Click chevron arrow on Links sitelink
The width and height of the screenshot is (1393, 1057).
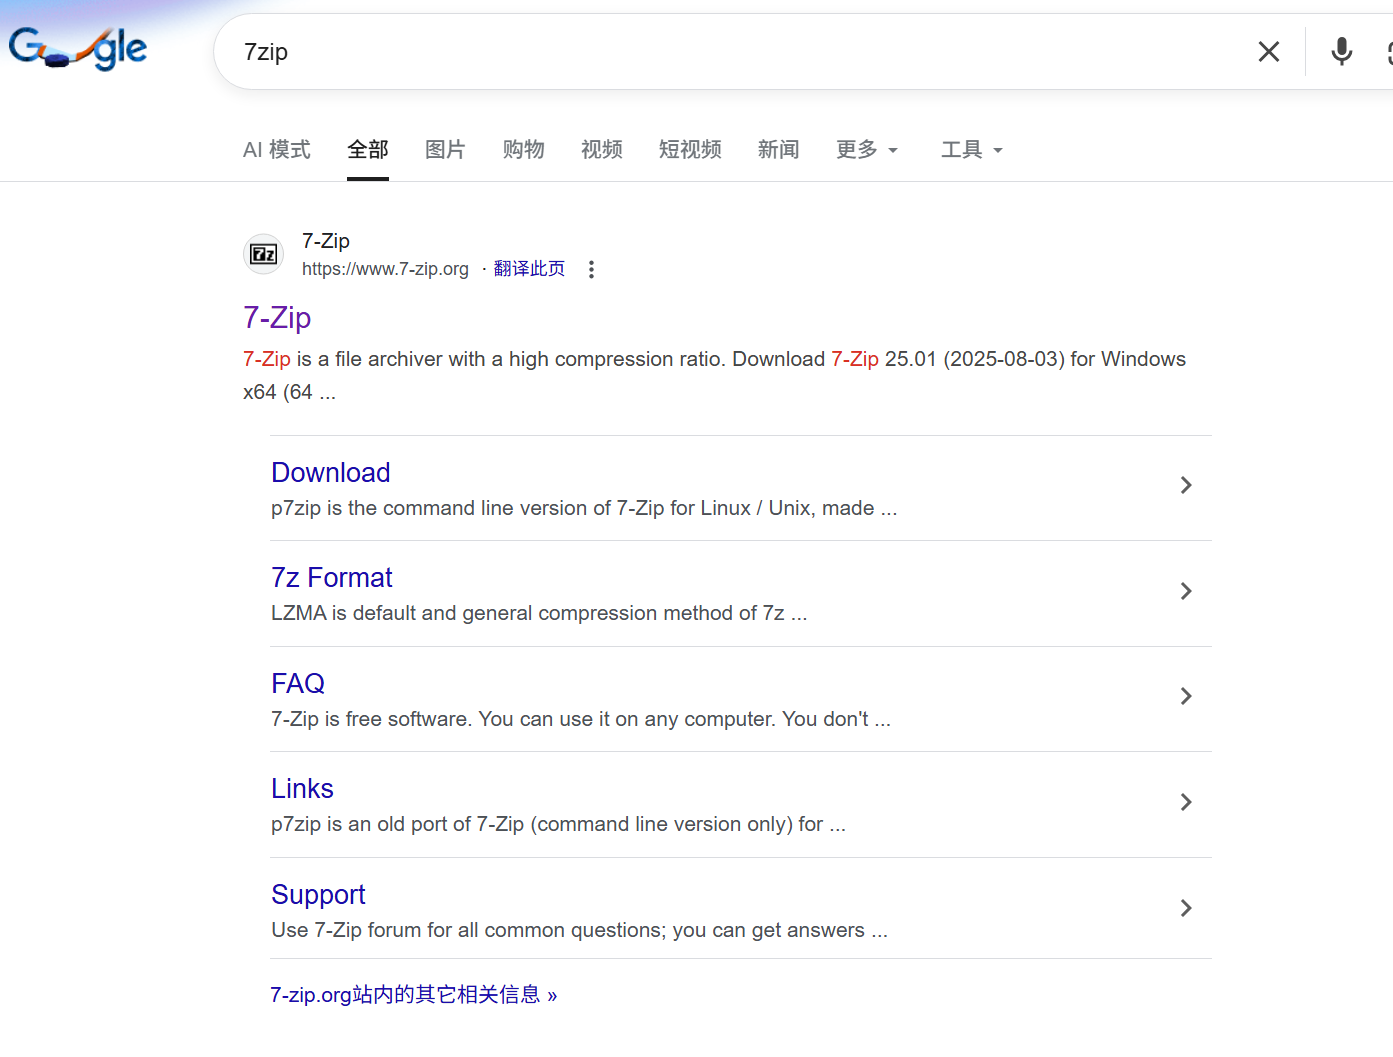coord(1186,802)
